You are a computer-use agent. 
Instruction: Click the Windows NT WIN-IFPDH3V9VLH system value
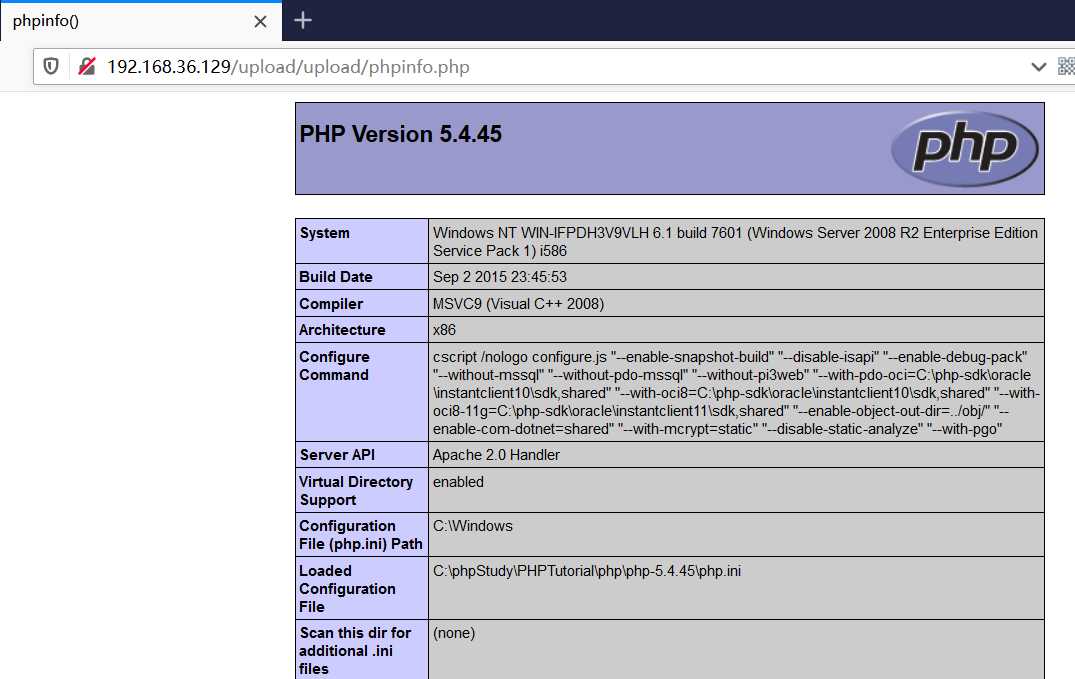735,242
